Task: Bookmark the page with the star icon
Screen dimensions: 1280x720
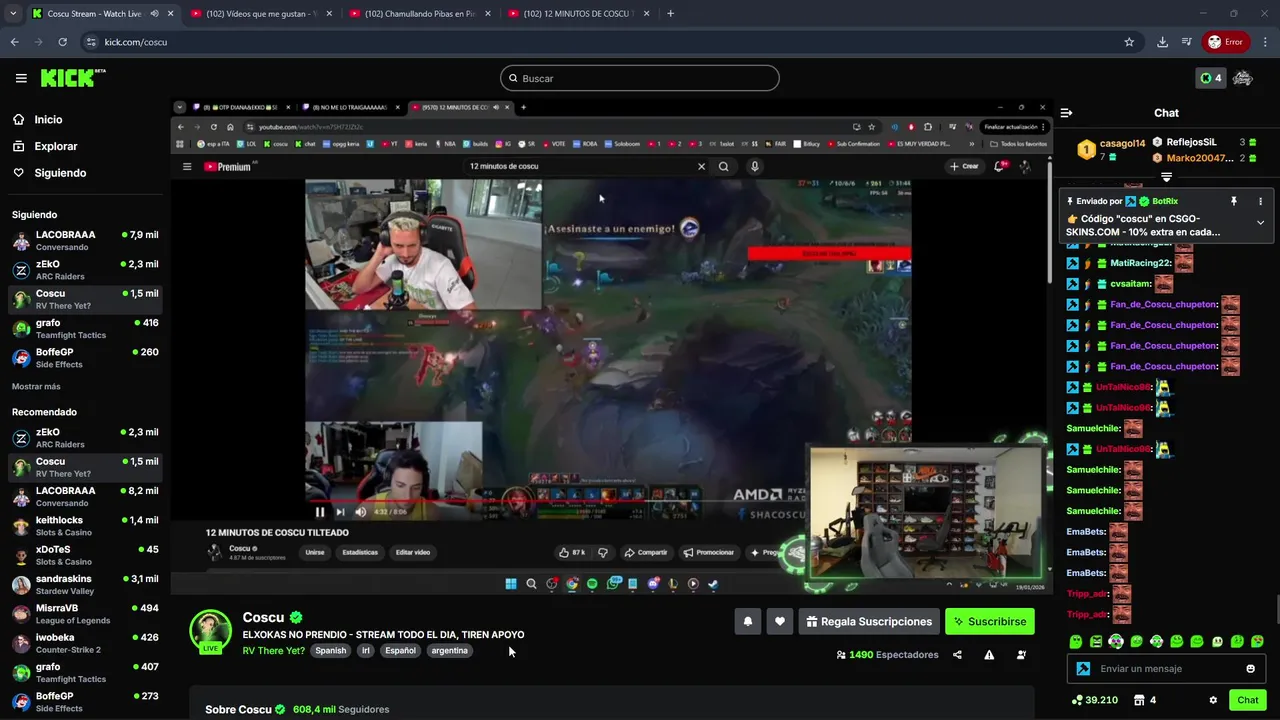Action: click(1129, 42)
